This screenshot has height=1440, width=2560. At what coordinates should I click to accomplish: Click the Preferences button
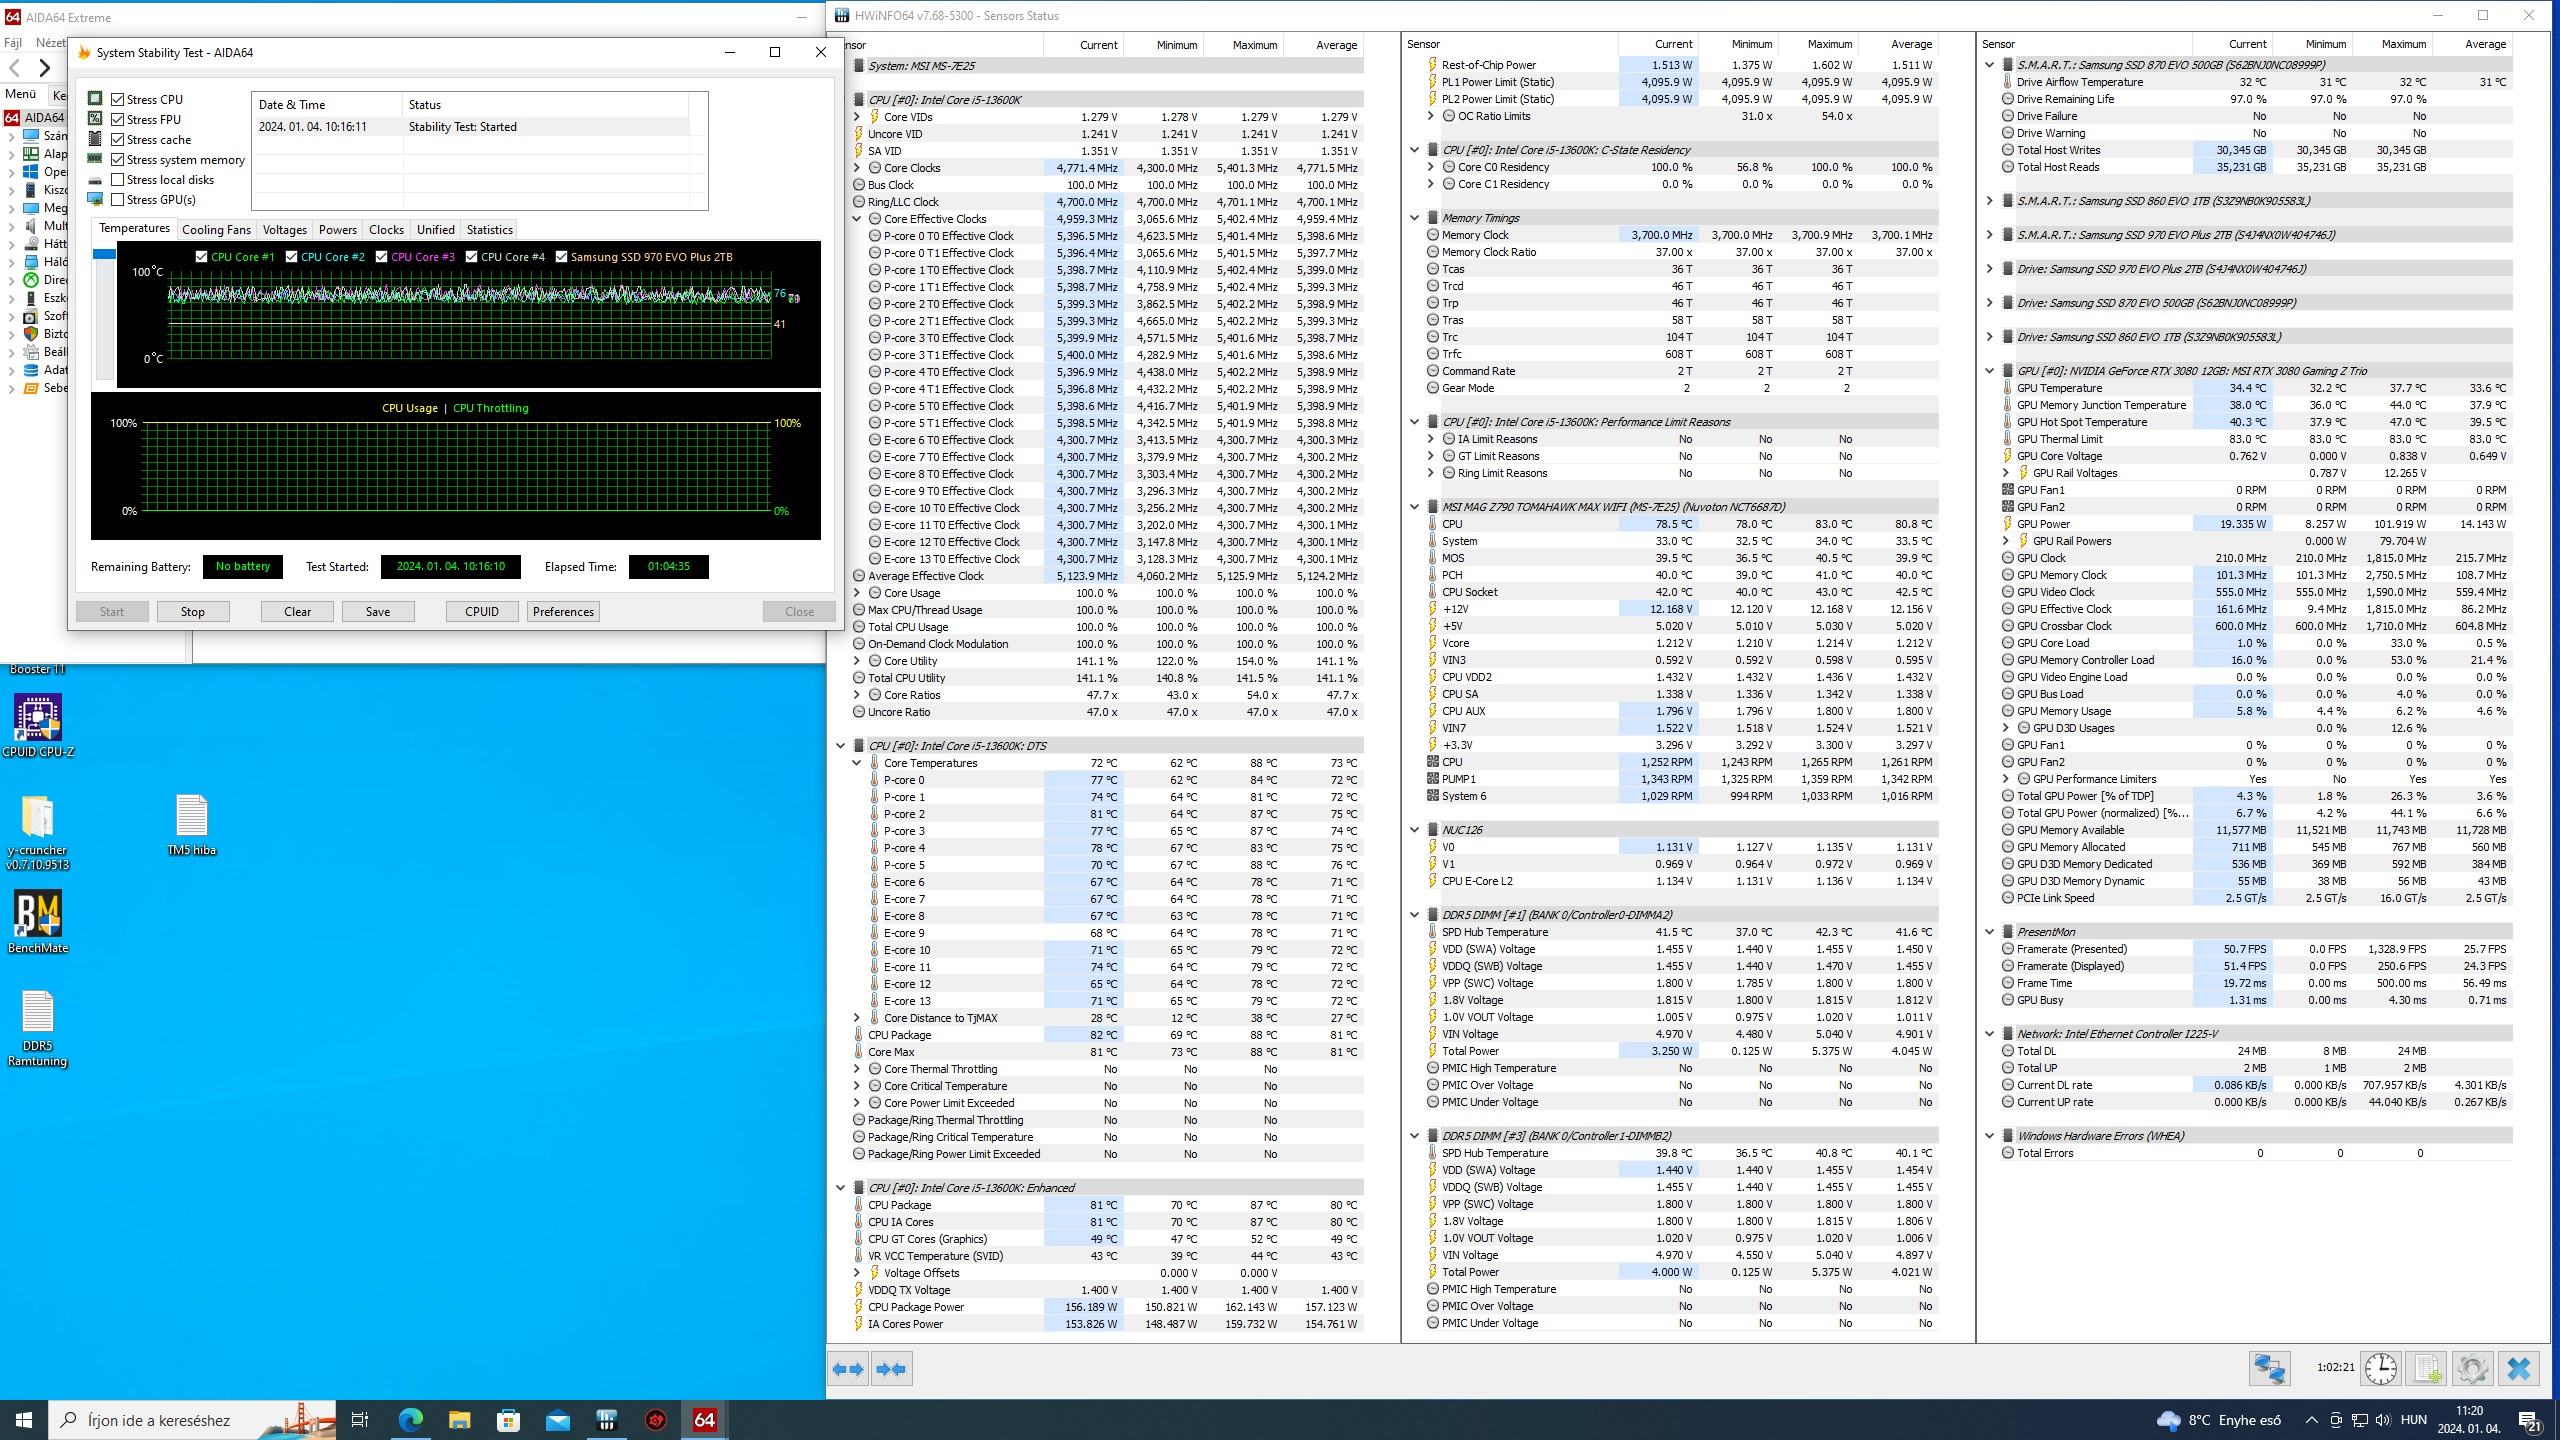point(563,612)
